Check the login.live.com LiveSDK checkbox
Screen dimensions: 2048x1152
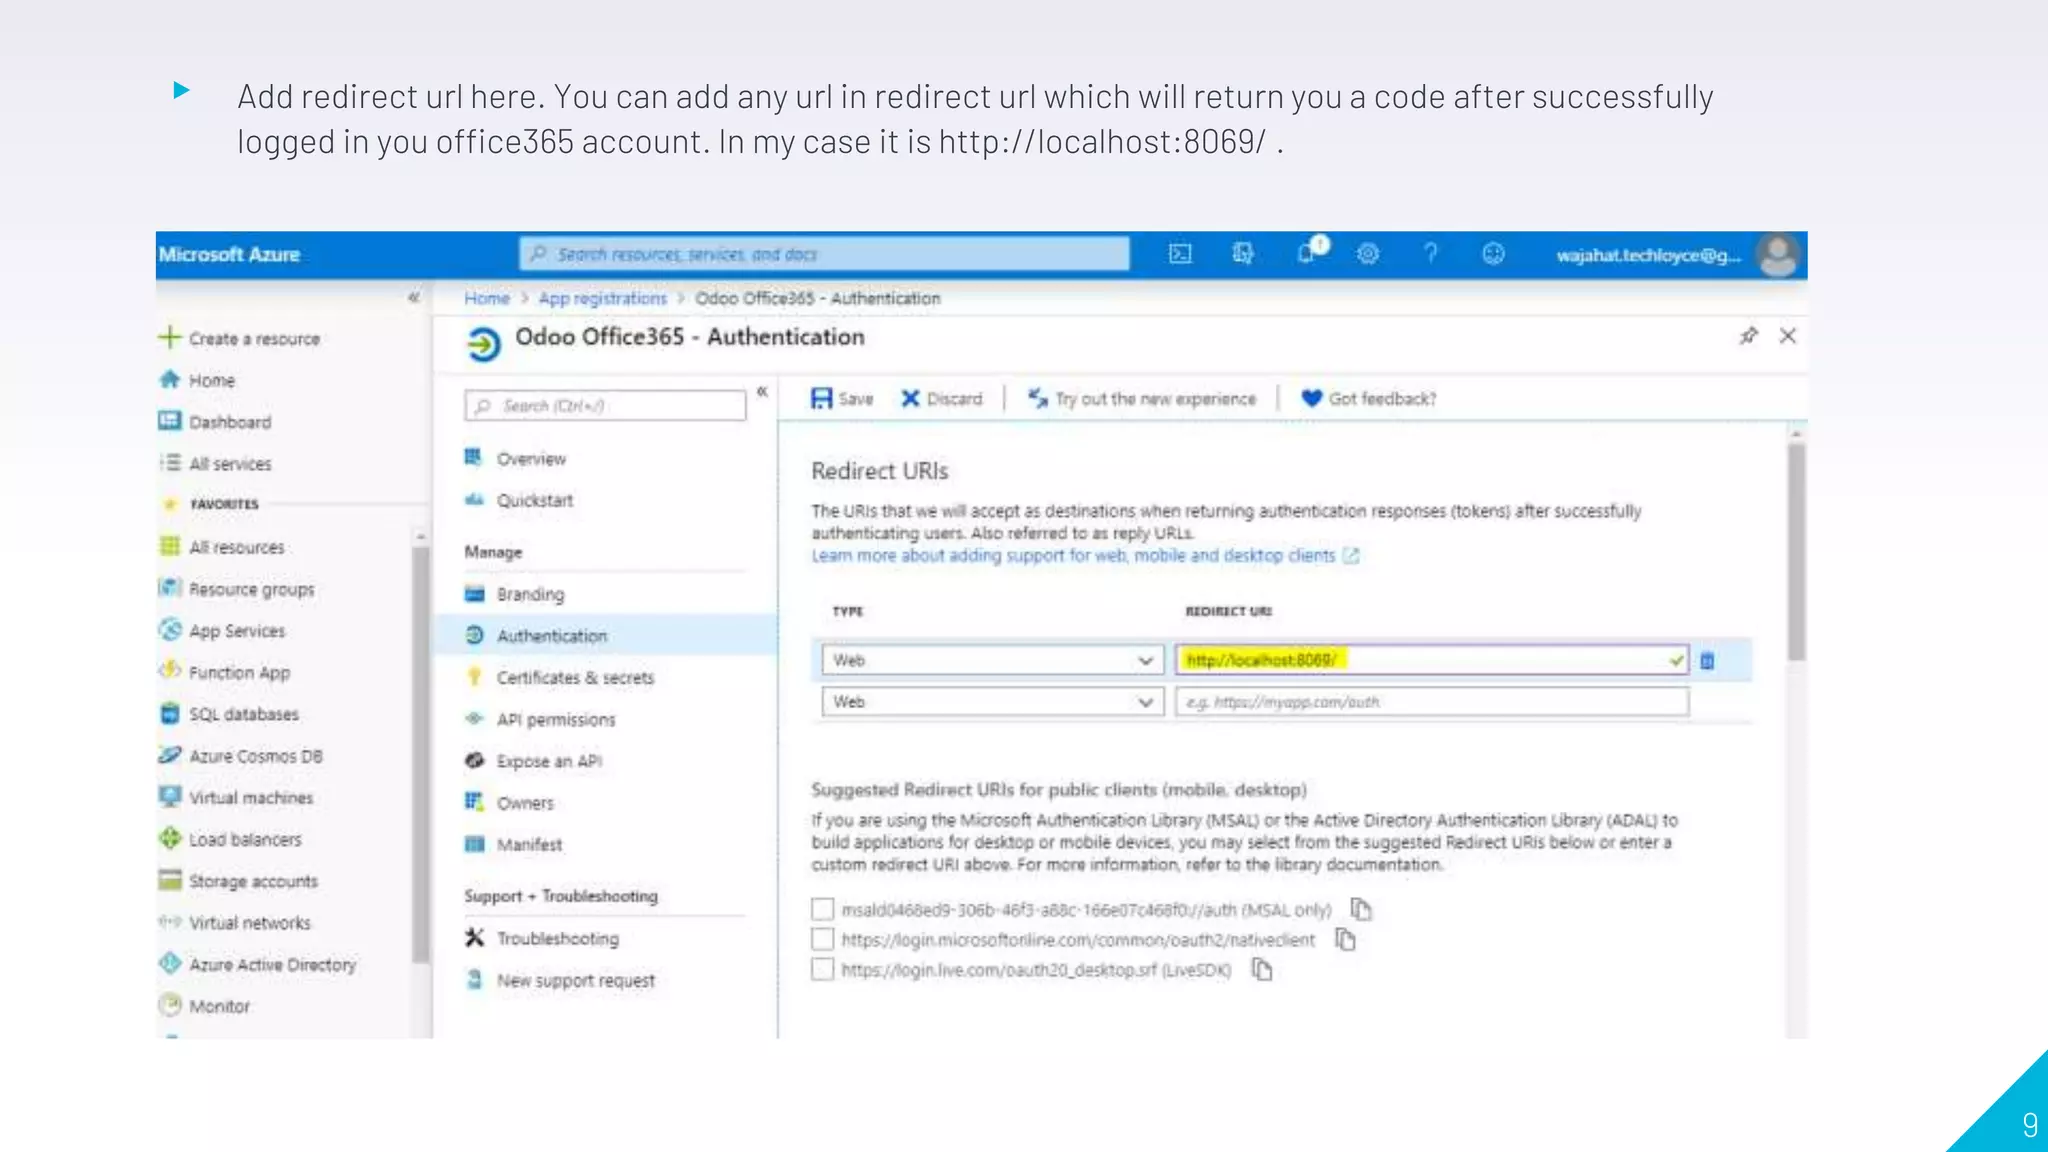(822, 969)
